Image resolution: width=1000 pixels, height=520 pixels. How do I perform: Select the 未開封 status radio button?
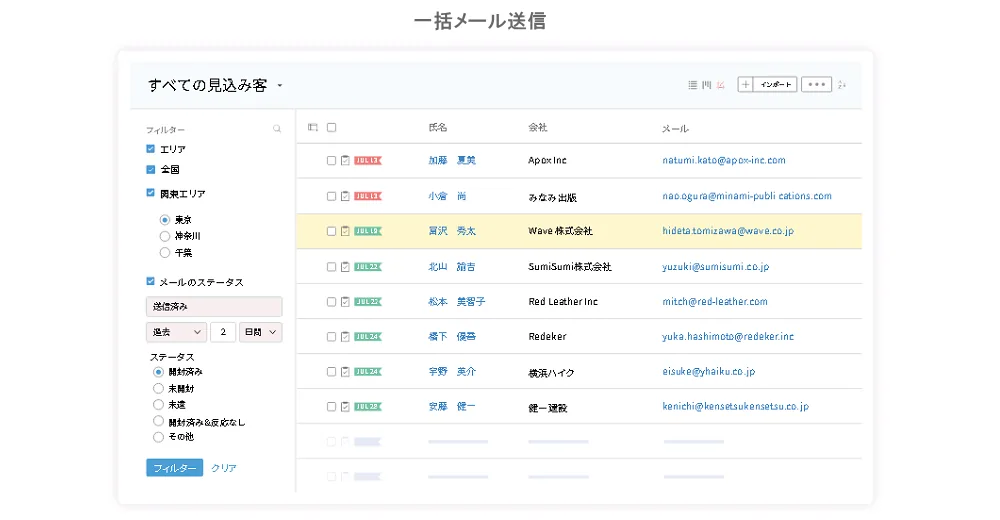click(158, 388)
